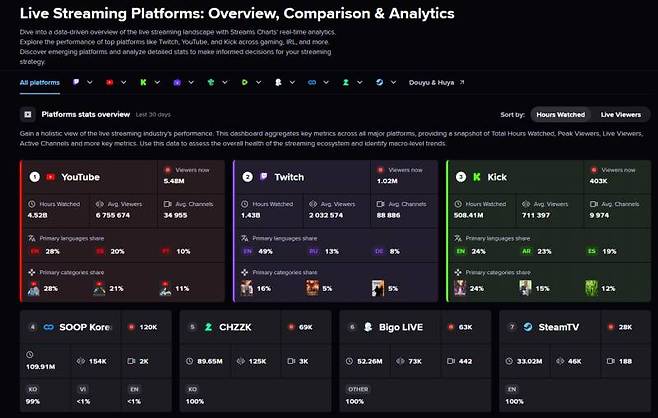The height and width of the screenshot is (418, 658).
Task: Select the All platforms tab
Action: pyautogui.click(x=39, y=83)
